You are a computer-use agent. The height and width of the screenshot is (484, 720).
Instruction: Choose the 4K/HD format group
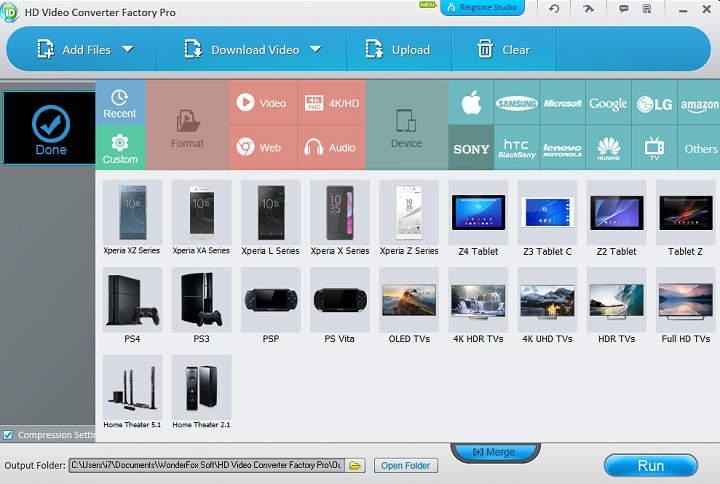(x=332, y=103)
